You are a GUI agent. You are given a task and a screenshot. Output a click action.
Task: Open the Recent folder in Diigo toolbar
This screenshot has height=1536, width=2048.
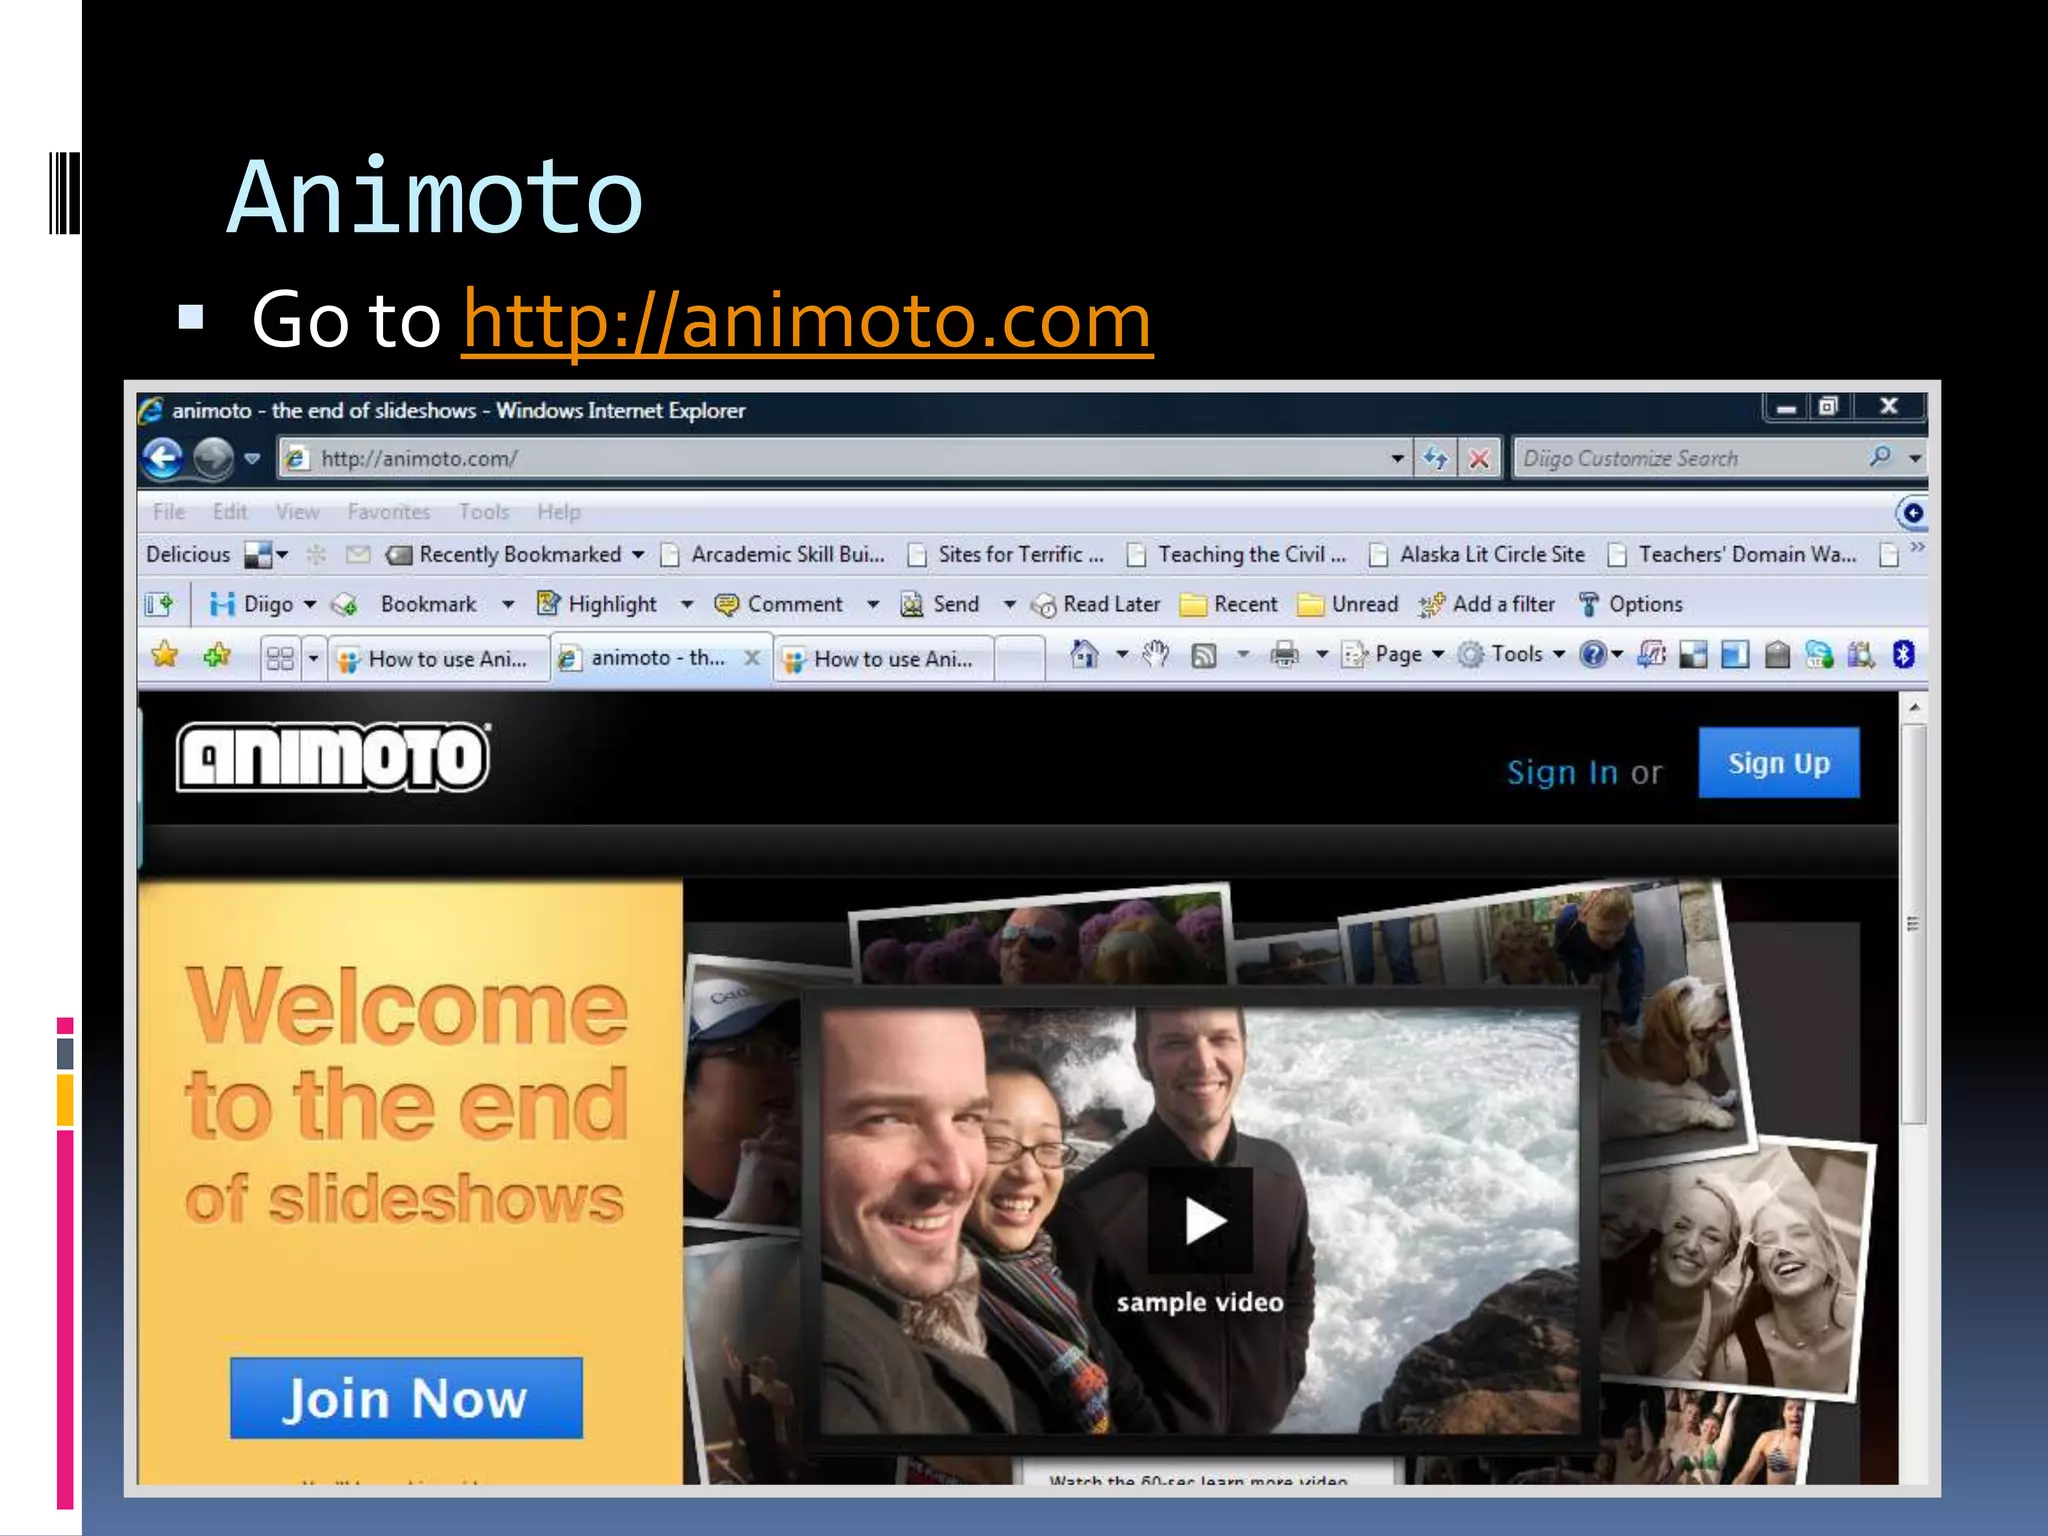coord(1229,604)
